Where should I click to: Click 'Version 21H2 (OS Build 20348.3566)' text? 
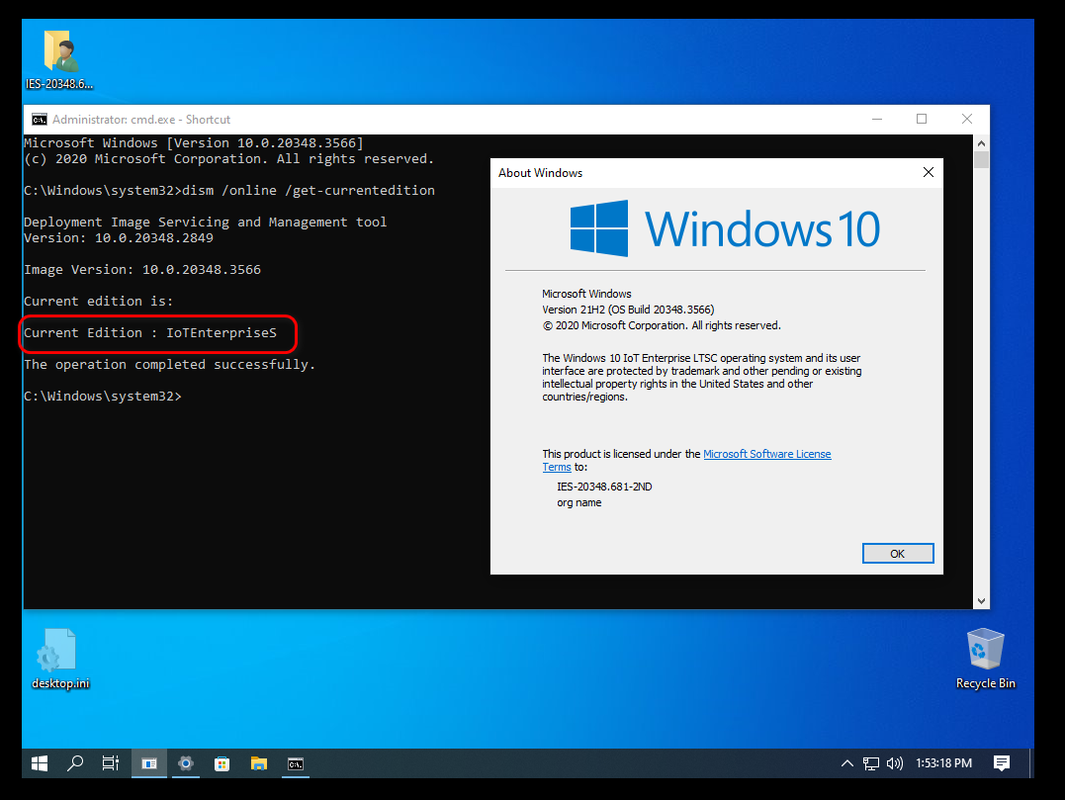(x=628, y=310)
